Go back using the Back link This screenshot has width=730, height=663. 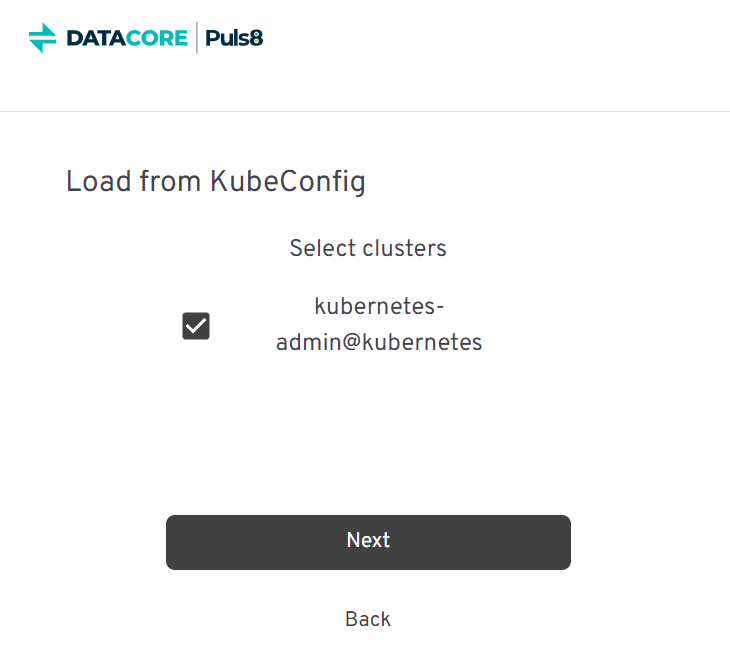point(368,619)
